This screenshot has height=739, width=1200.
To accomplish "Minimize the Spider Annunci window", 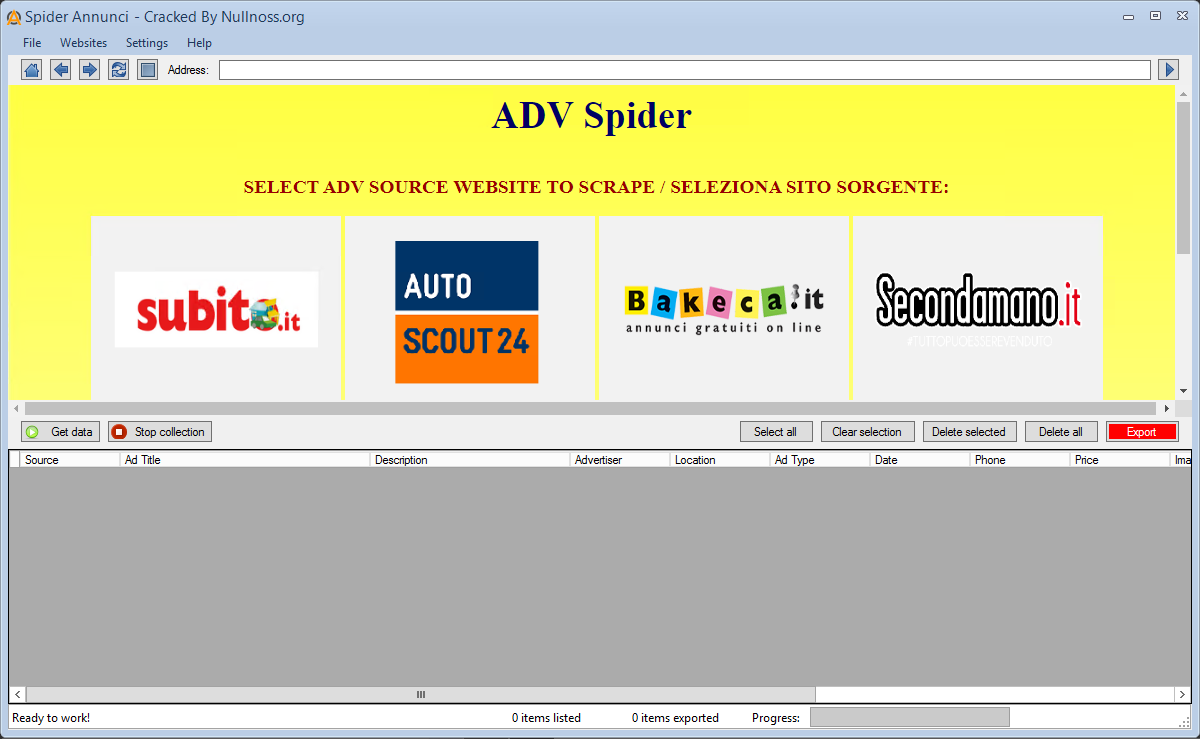I will [1128, 16].
